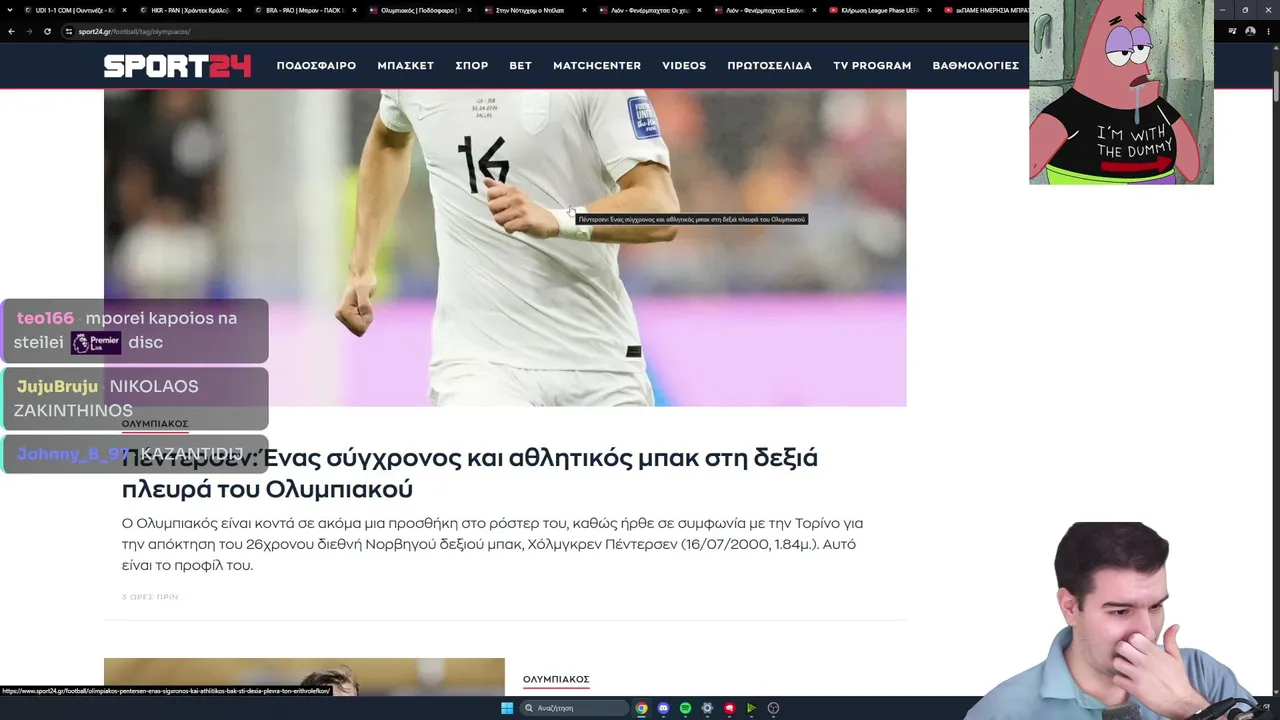The height and width of the screenshot is (720, 1280).
Task: Switch to the ΠΑΜΕ ΗΜΕΡΗΣΙΑ YouTube tab
Action: tap(985, 10)
